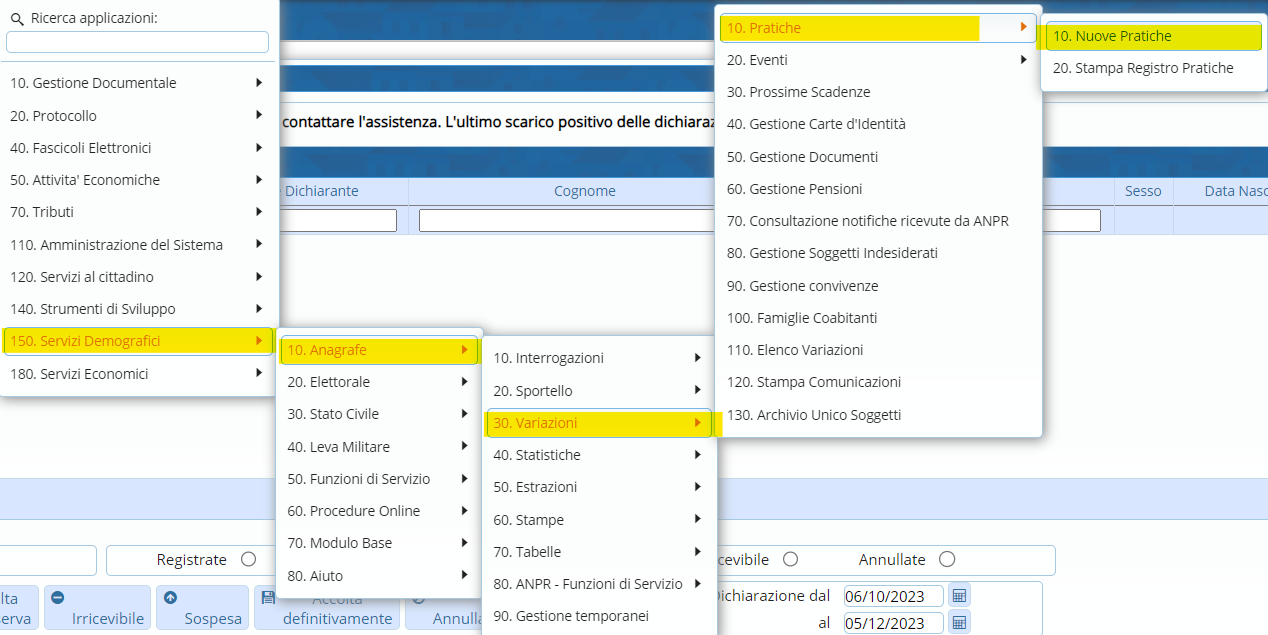Select the Irricevibile filter radio button

click(x=790, y=560)
